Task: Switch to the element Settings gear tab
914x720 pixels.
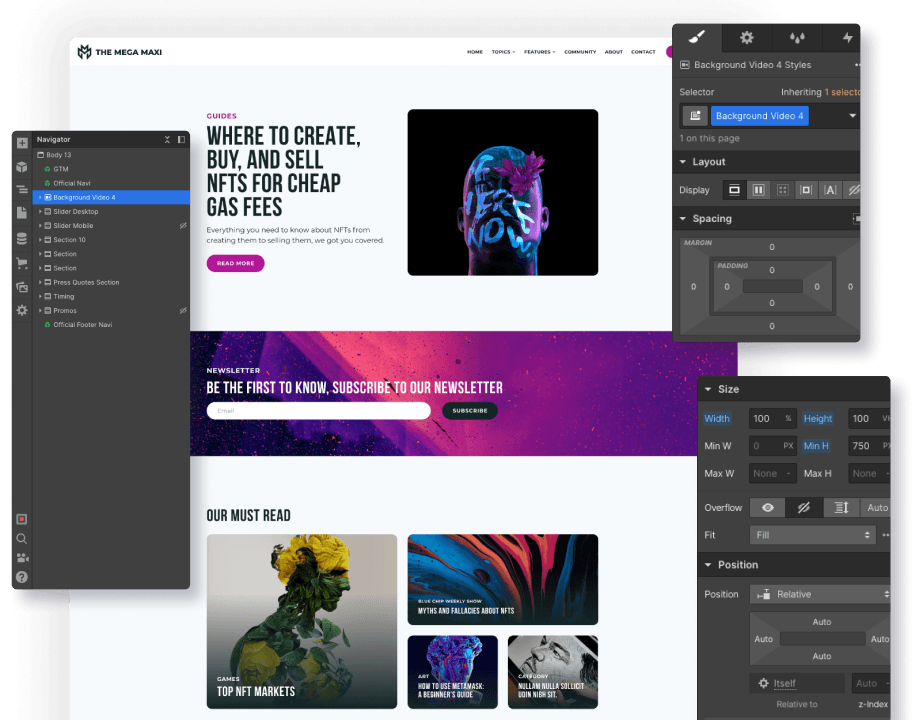Action: pyautogui.click(x=746, y=38)
